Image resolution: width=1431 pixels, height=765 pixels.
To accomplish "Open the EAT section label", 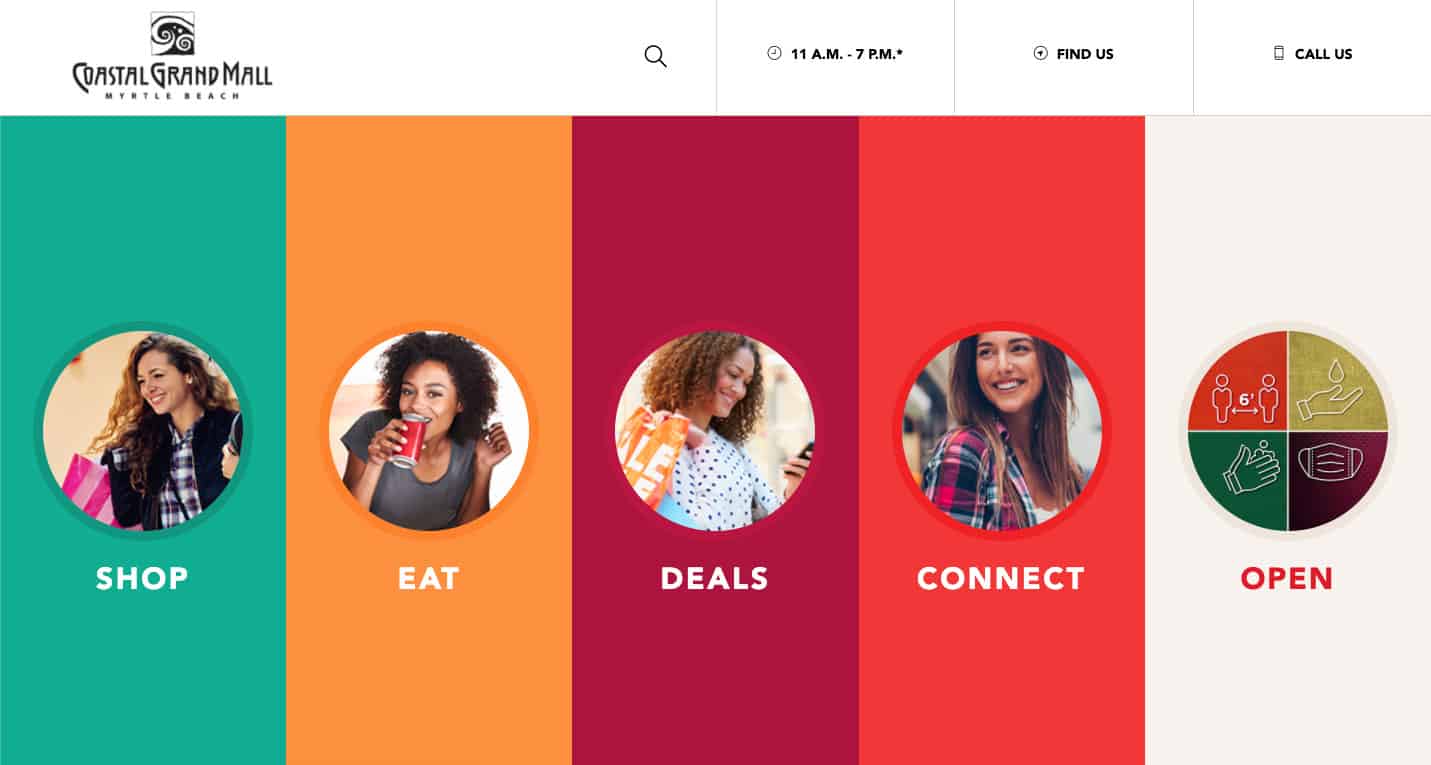I will [x=428, y=578].
